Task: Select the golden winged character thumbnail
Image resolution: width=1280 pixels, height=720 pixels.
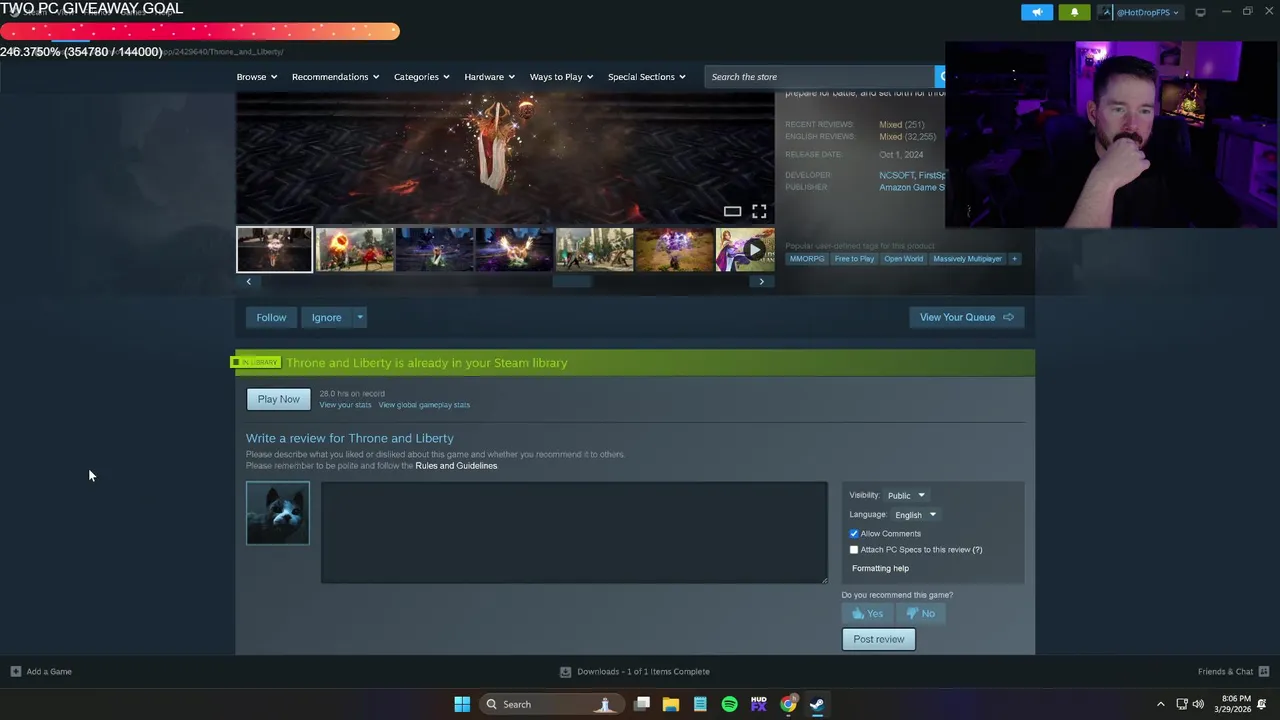Action: pos(514,249)
